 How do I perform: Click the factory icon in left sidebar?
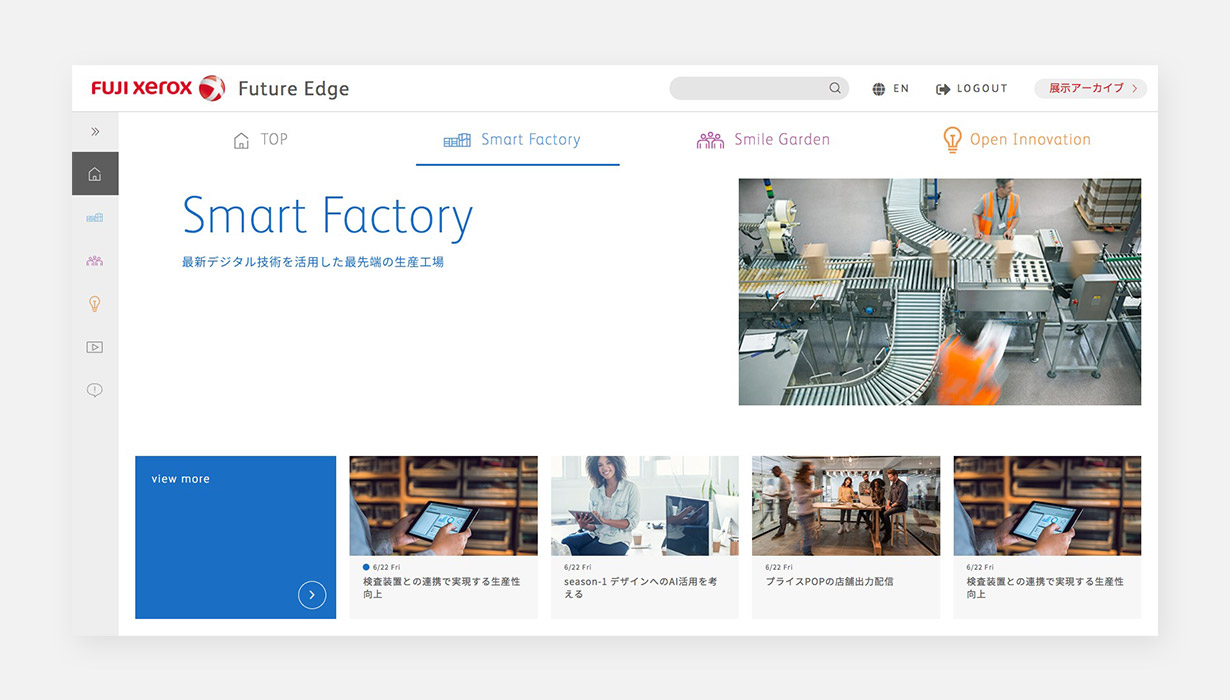pyautogui.click(x=95, y=217)
